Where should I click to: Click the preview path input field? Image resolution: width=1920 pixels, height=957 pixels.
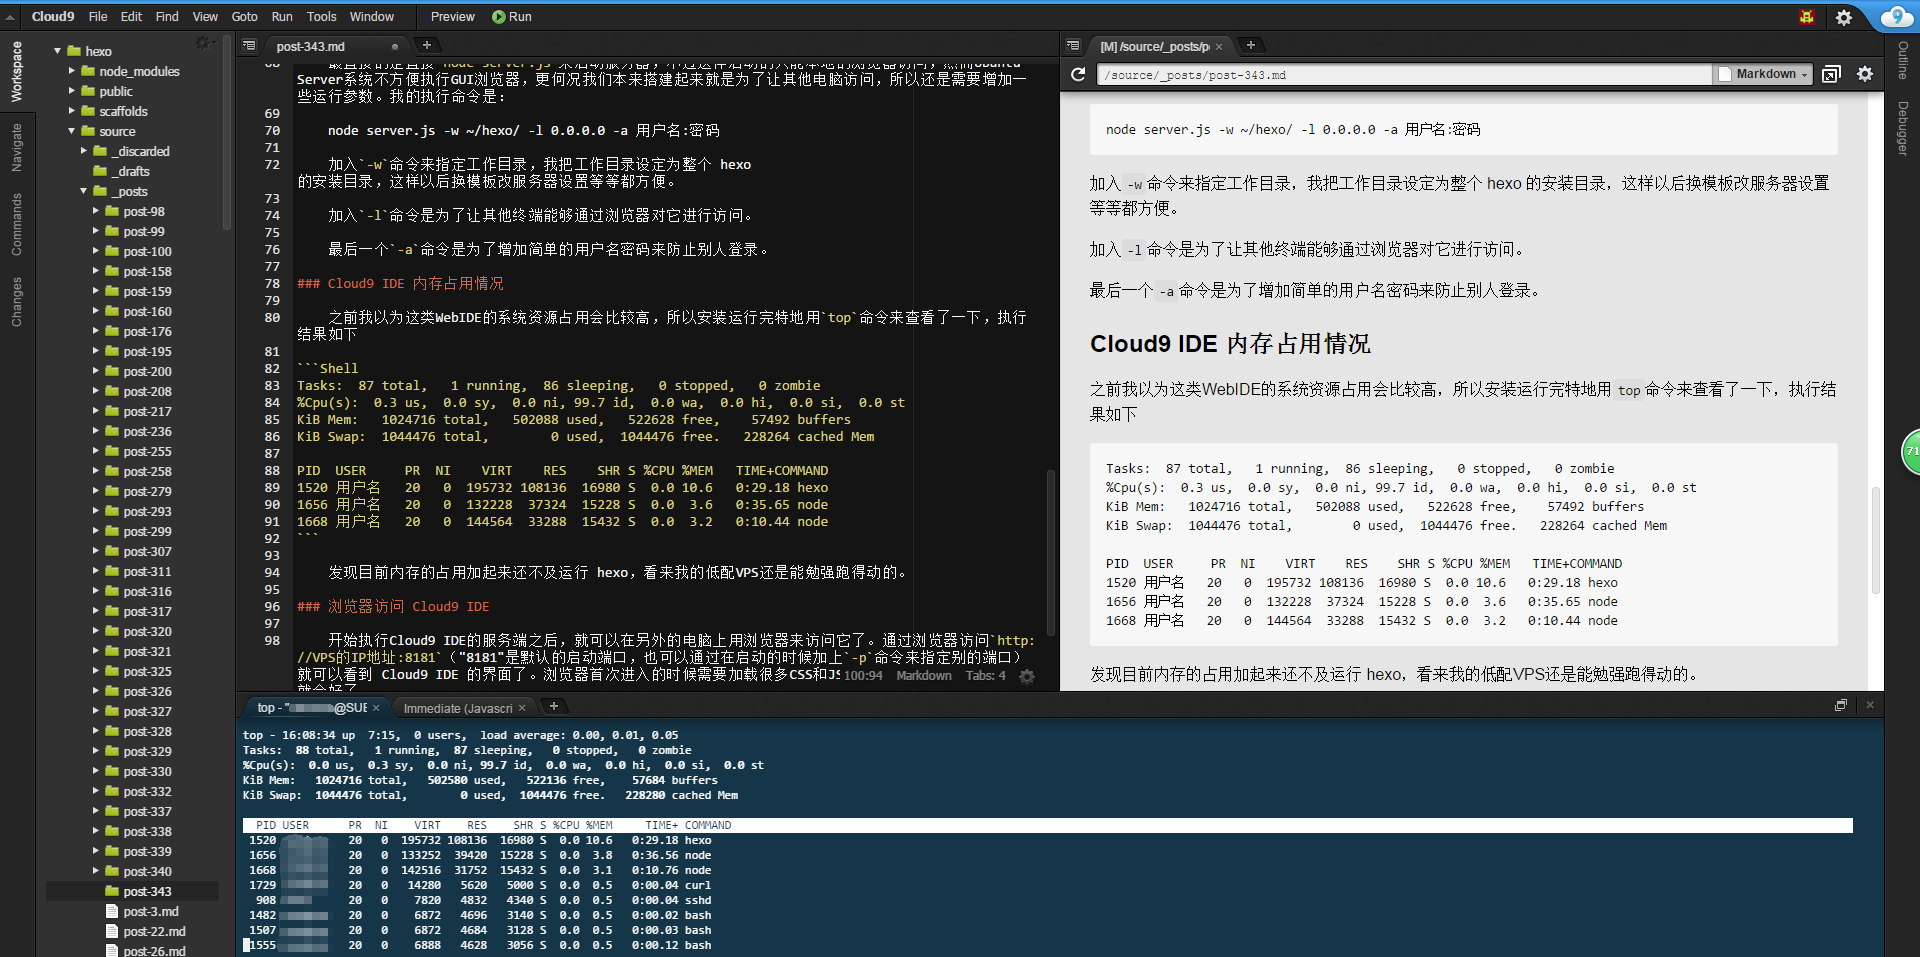[x=1404, y=75]
